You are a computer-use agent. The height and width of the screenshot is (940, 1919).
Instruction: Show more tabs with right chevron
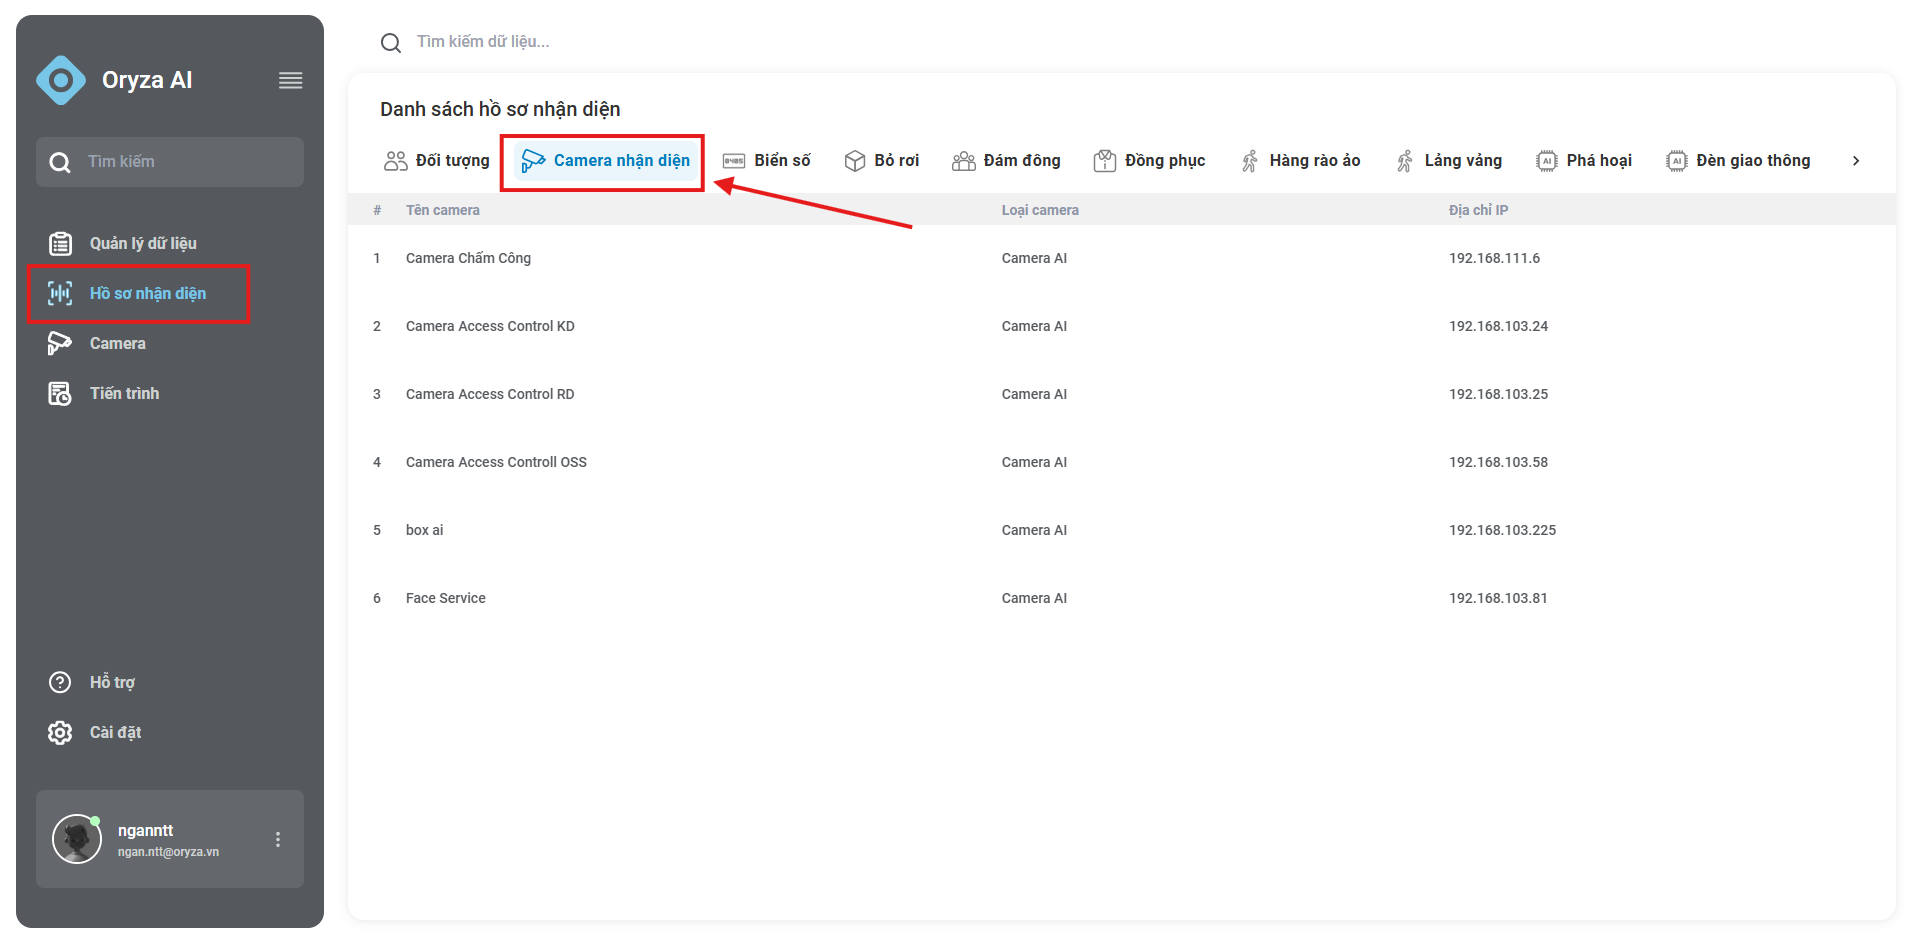(x=1856, y=161)
